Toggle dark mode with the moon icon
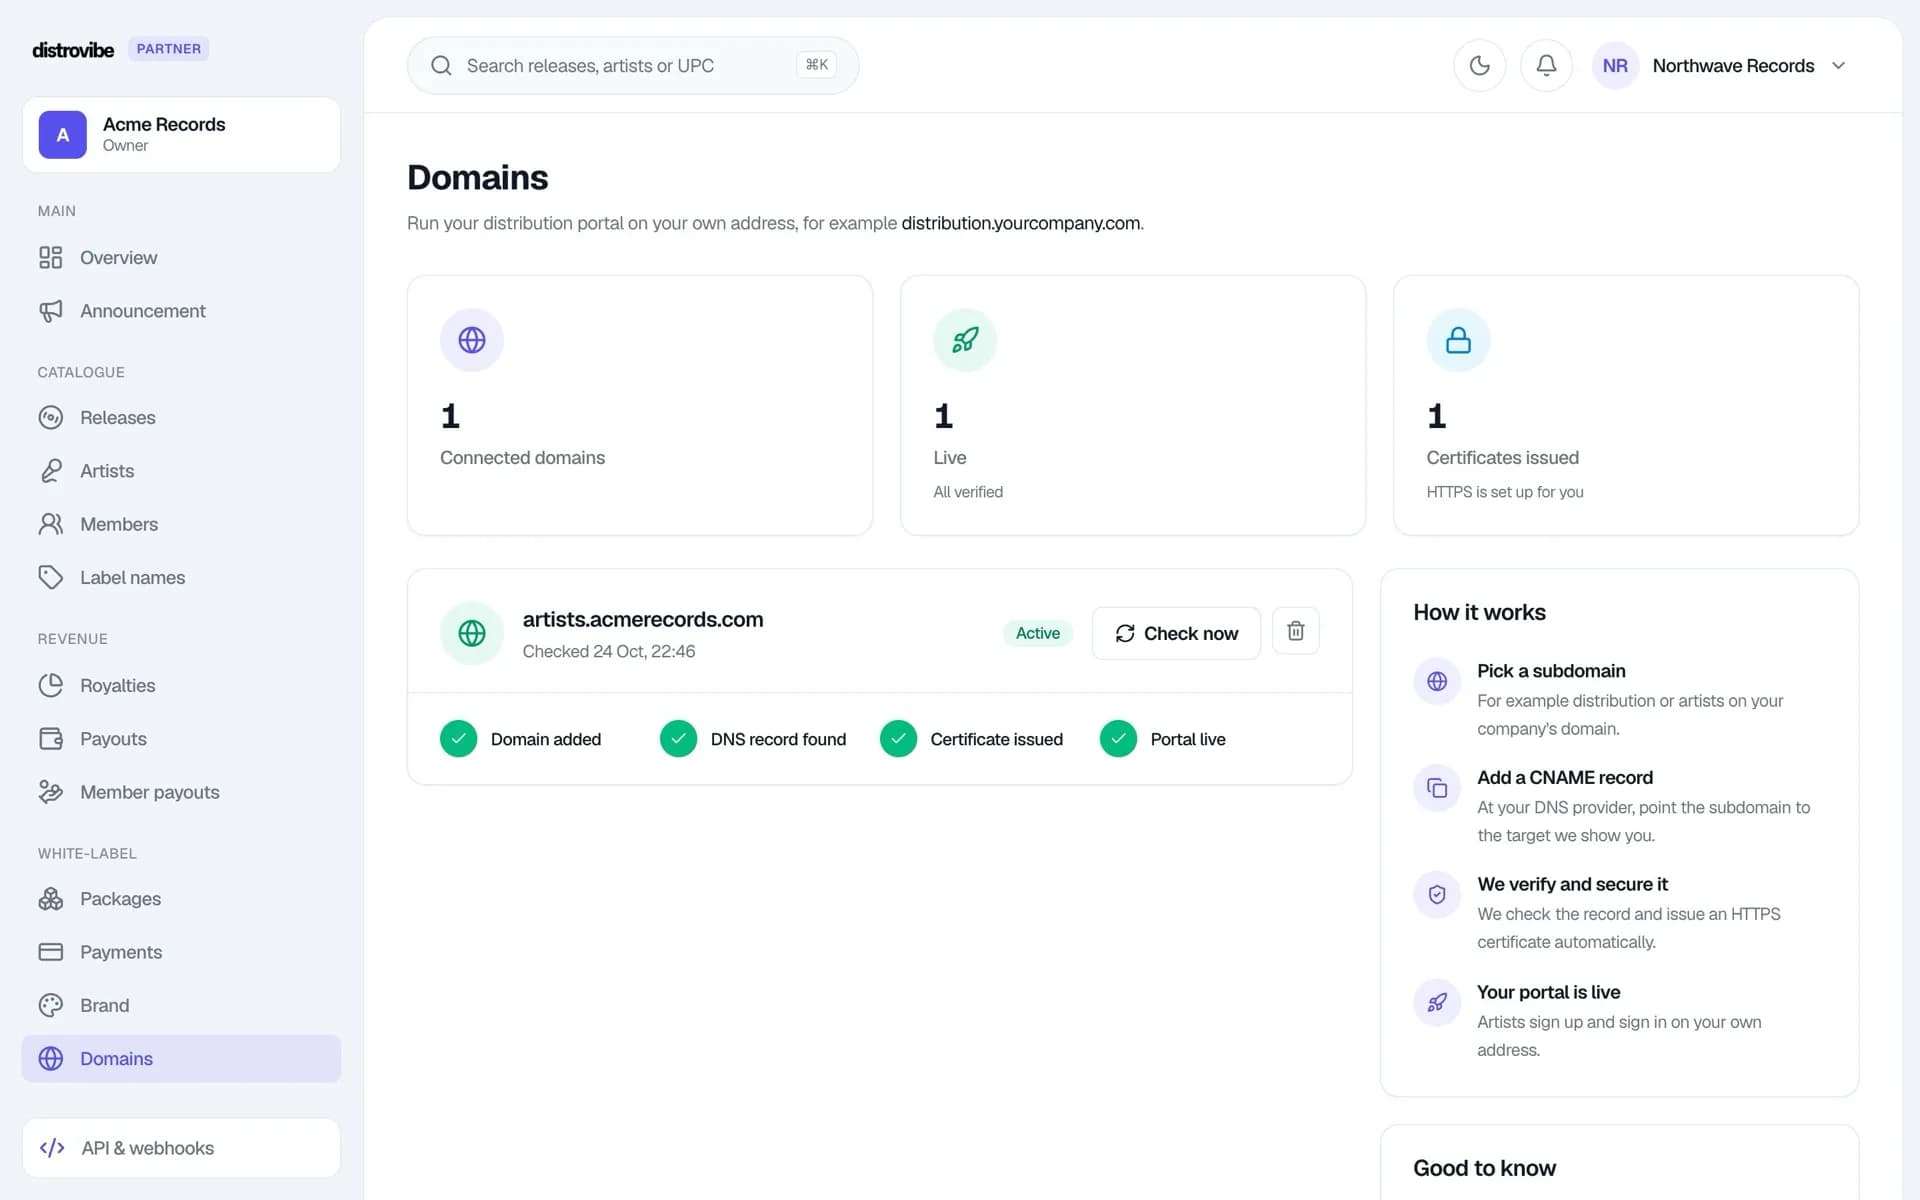Viewport: 1920px width, 1200px height. click(x=1479, y=66)
